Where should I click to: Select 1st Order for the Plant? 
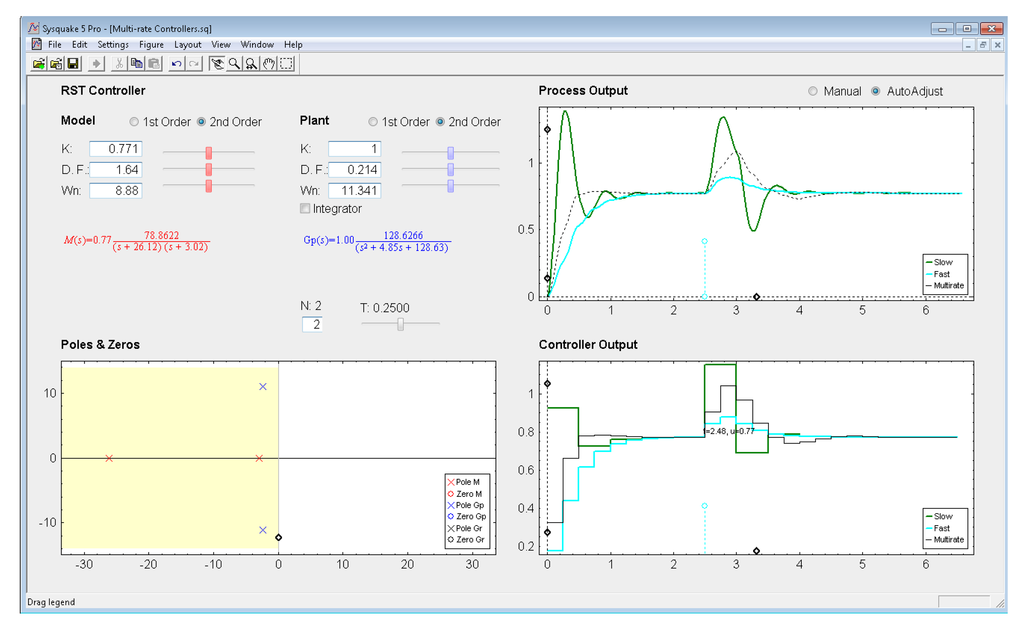click(374, 122)
